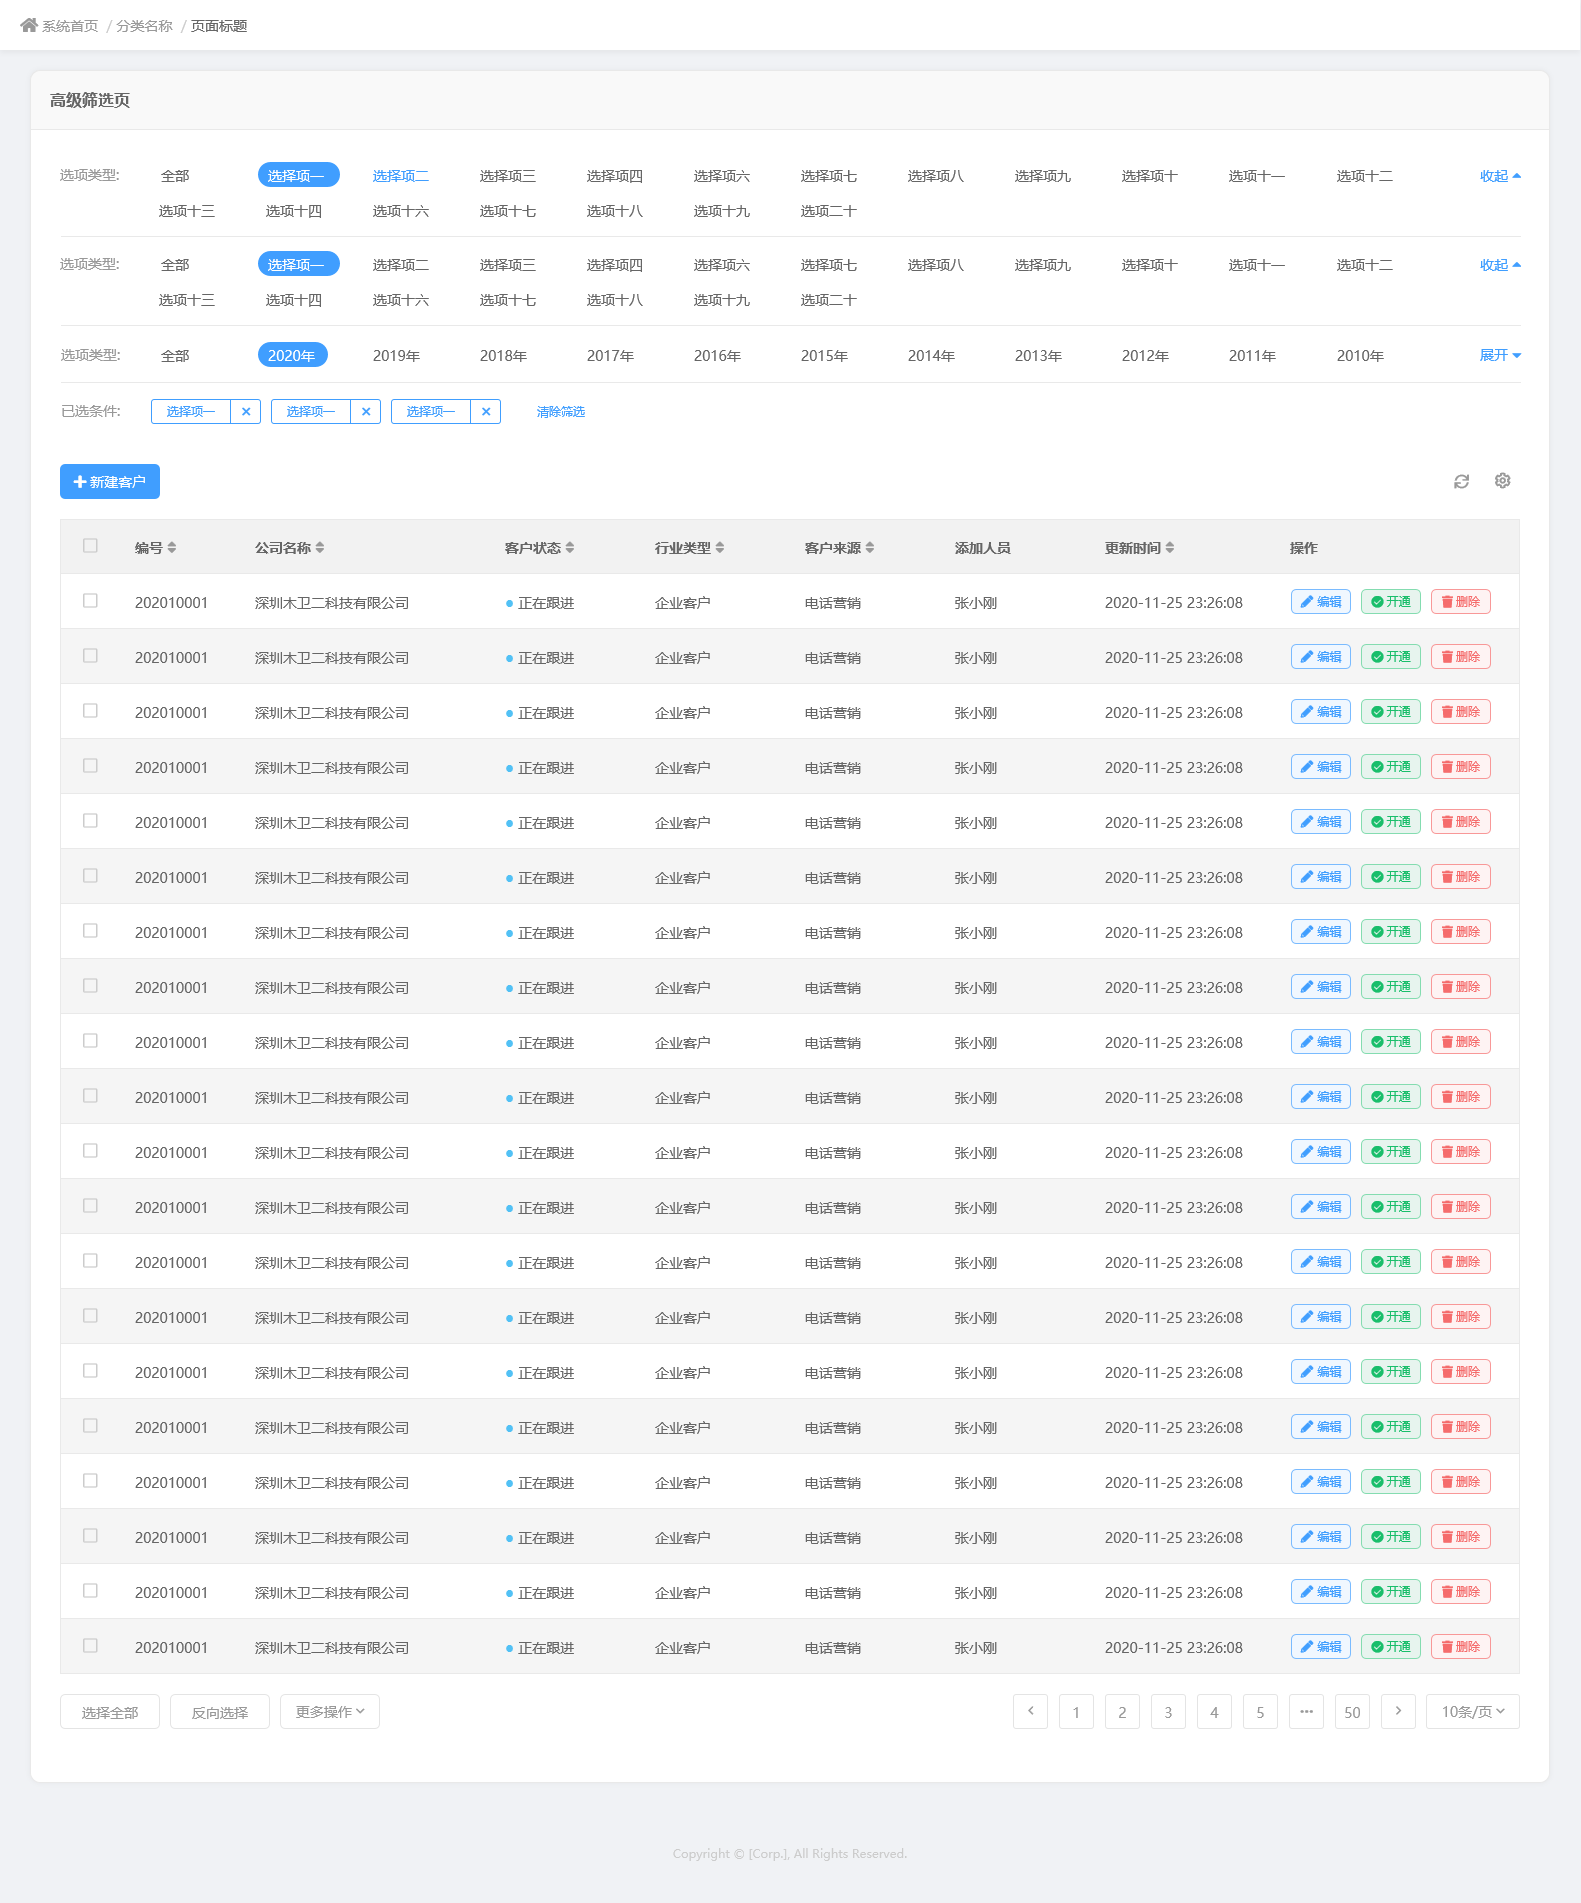Image resolution: width=1581 pixels, height=1903 pixels.
Task: Select 2010年 in the year filter
Action: [x=1360, y=356]
